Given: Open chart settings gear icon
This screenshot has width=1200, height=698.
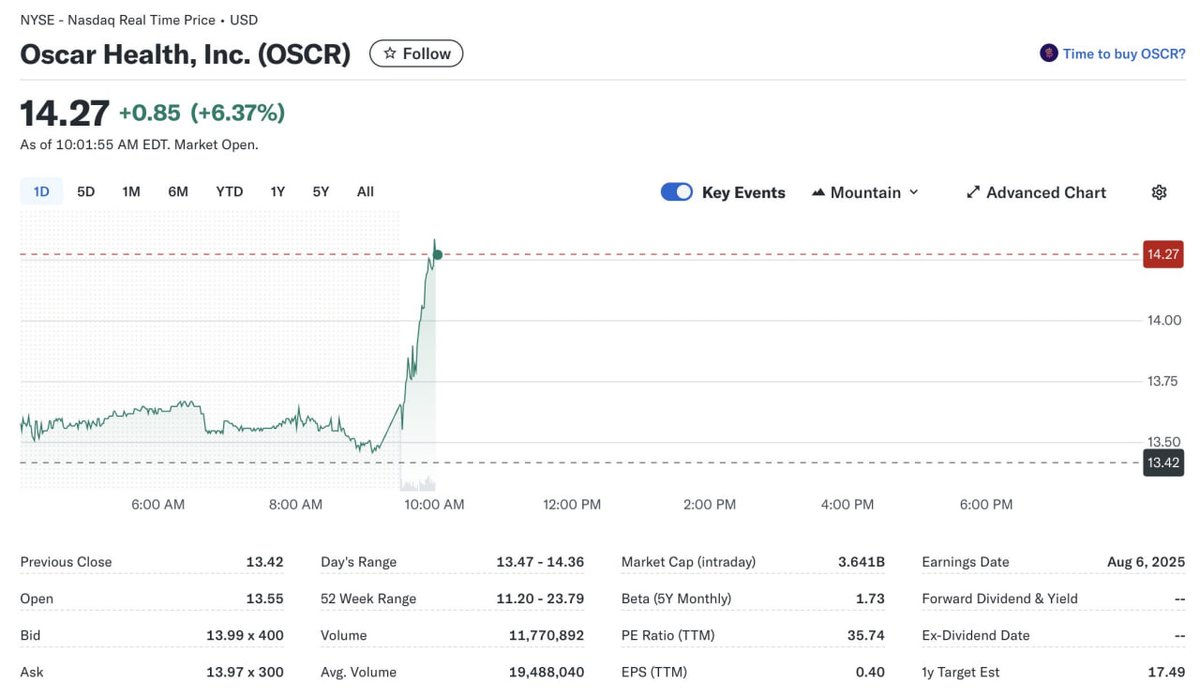Looking at the screenshot, I should pyautogui.click(x=1159, y=192).
